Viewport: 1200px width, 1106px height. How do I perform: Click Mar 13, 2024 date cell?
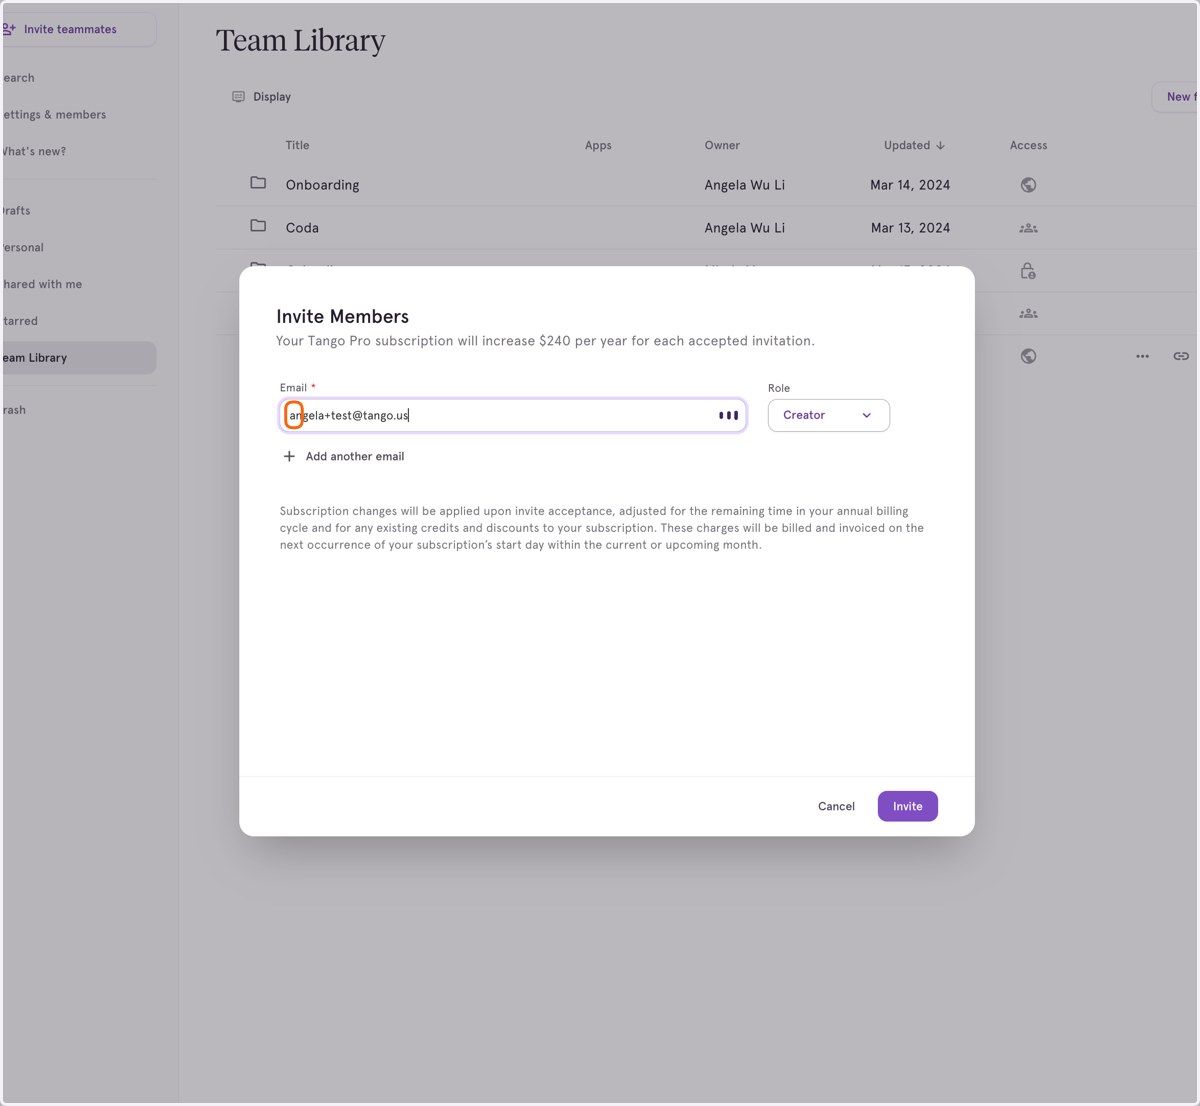pyautogui.click(x=910, y=228)
